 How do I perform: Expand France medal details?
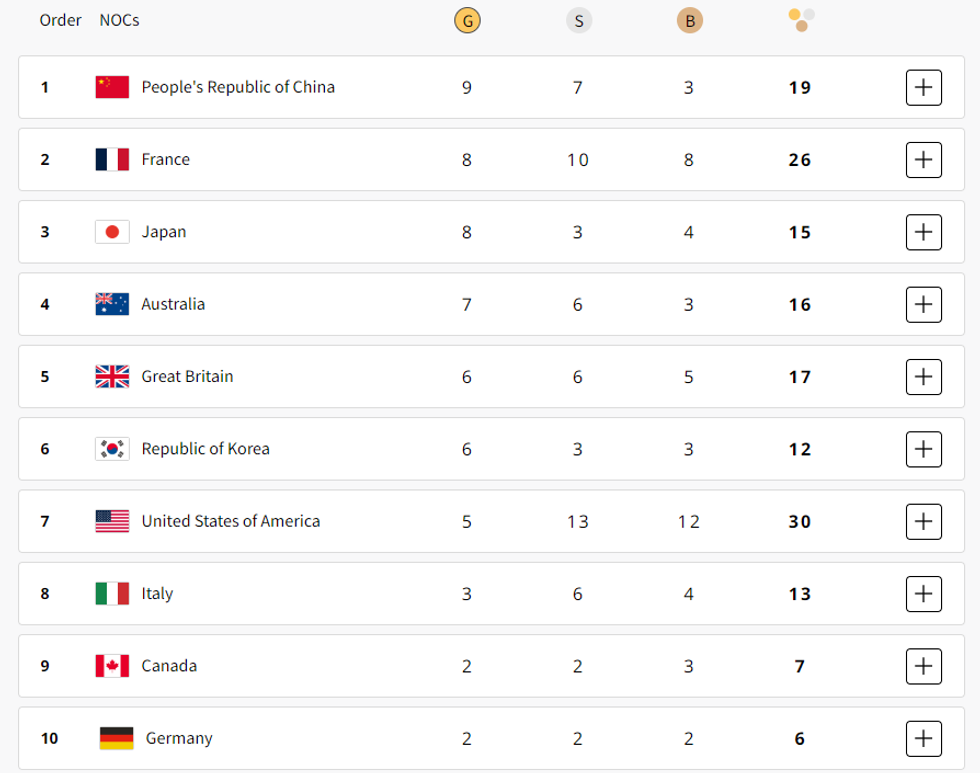click(x=923, y=160)
